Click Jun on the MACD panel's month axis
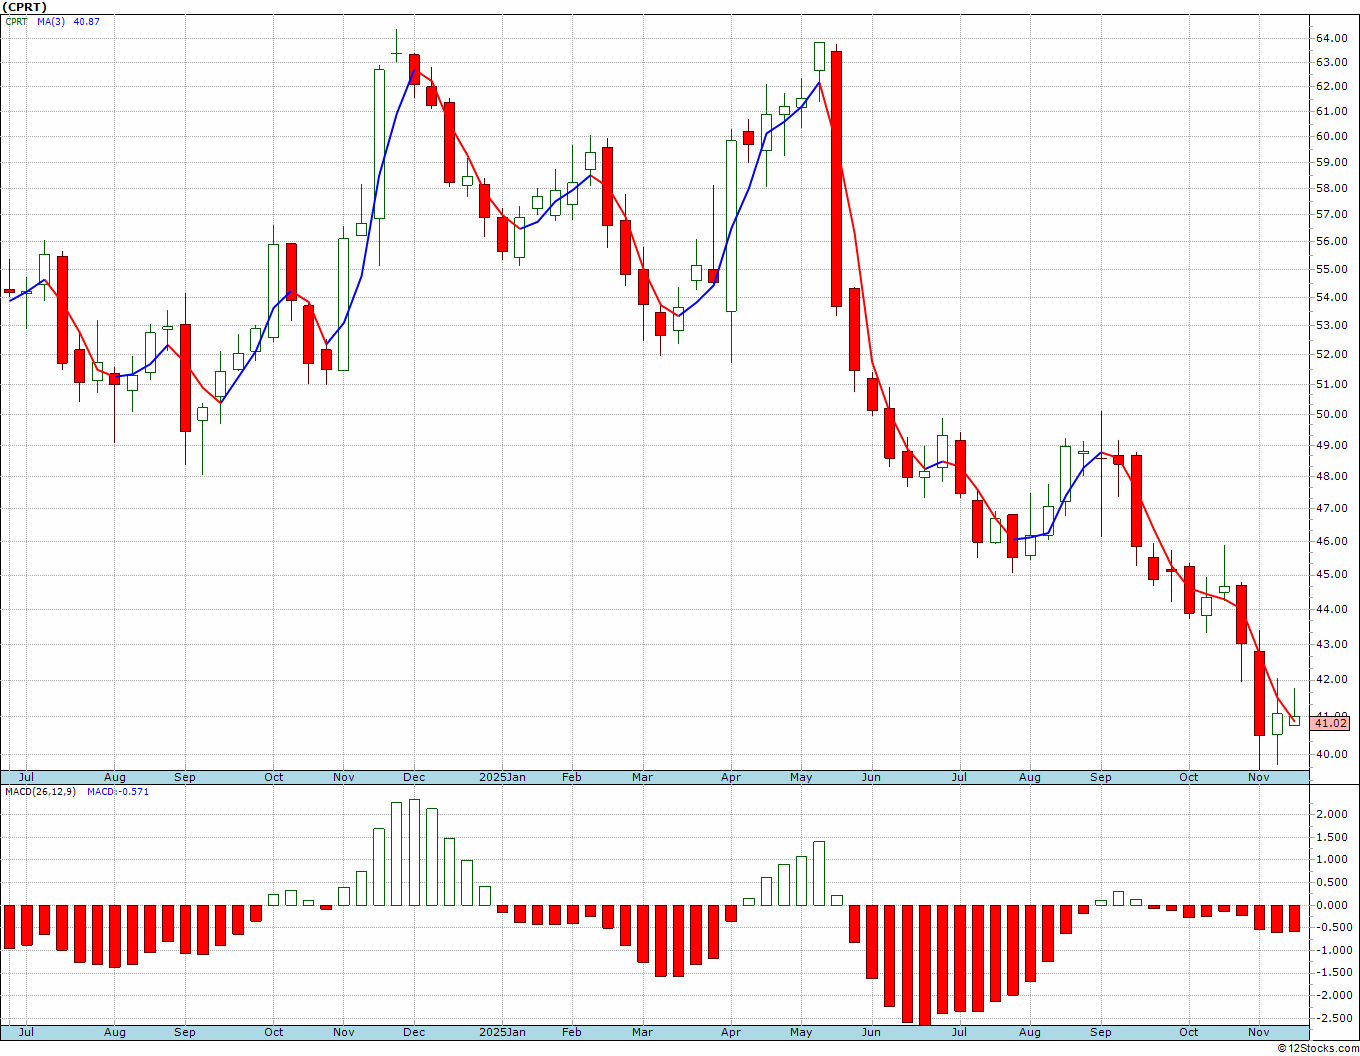The image size is (1360, 1056). (872, 1032)
